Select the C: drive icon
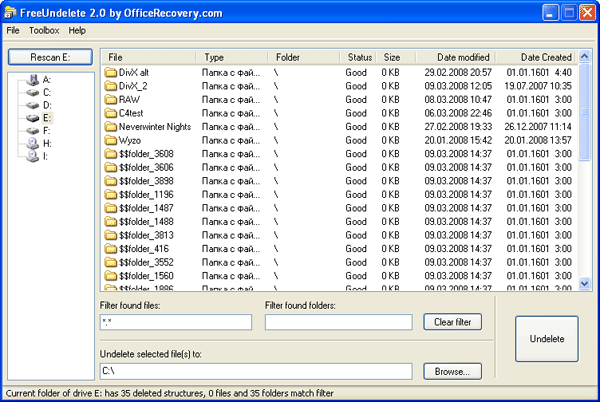This screenshot has width=600, height=402. [33, 93]
